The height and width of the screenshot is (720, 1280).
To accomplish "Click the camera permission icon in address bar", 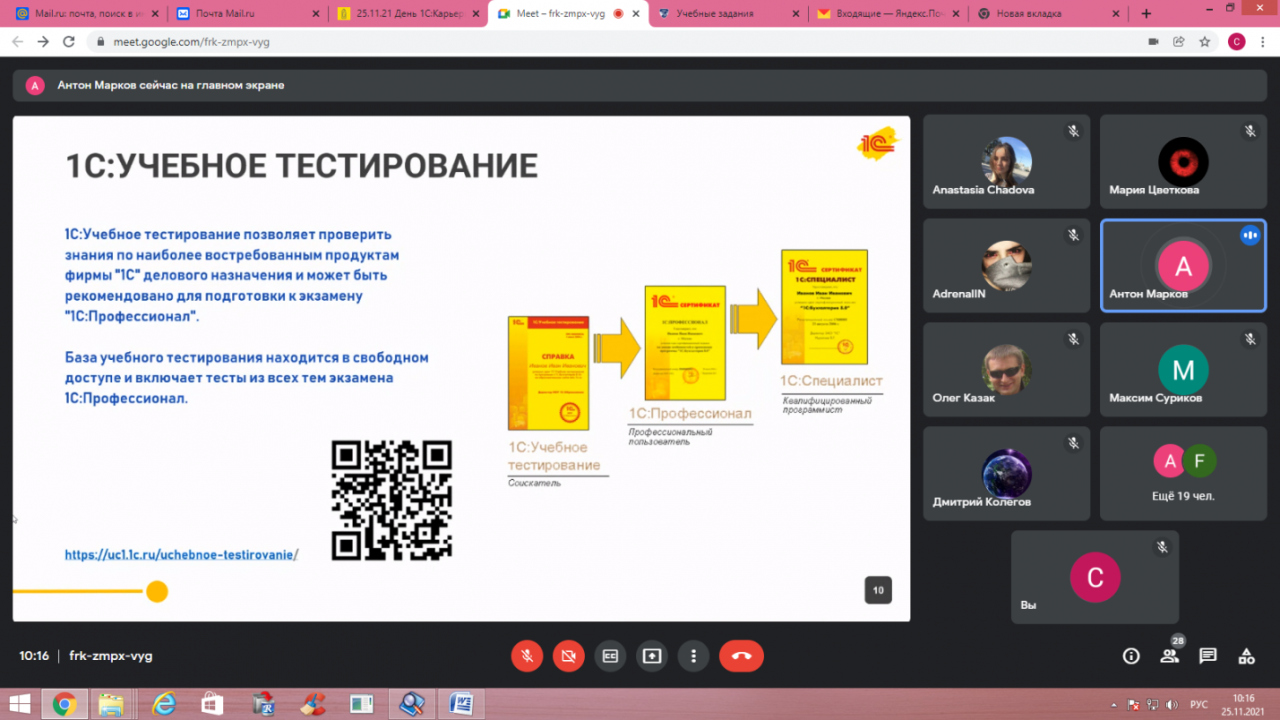I will (1153, 42).
